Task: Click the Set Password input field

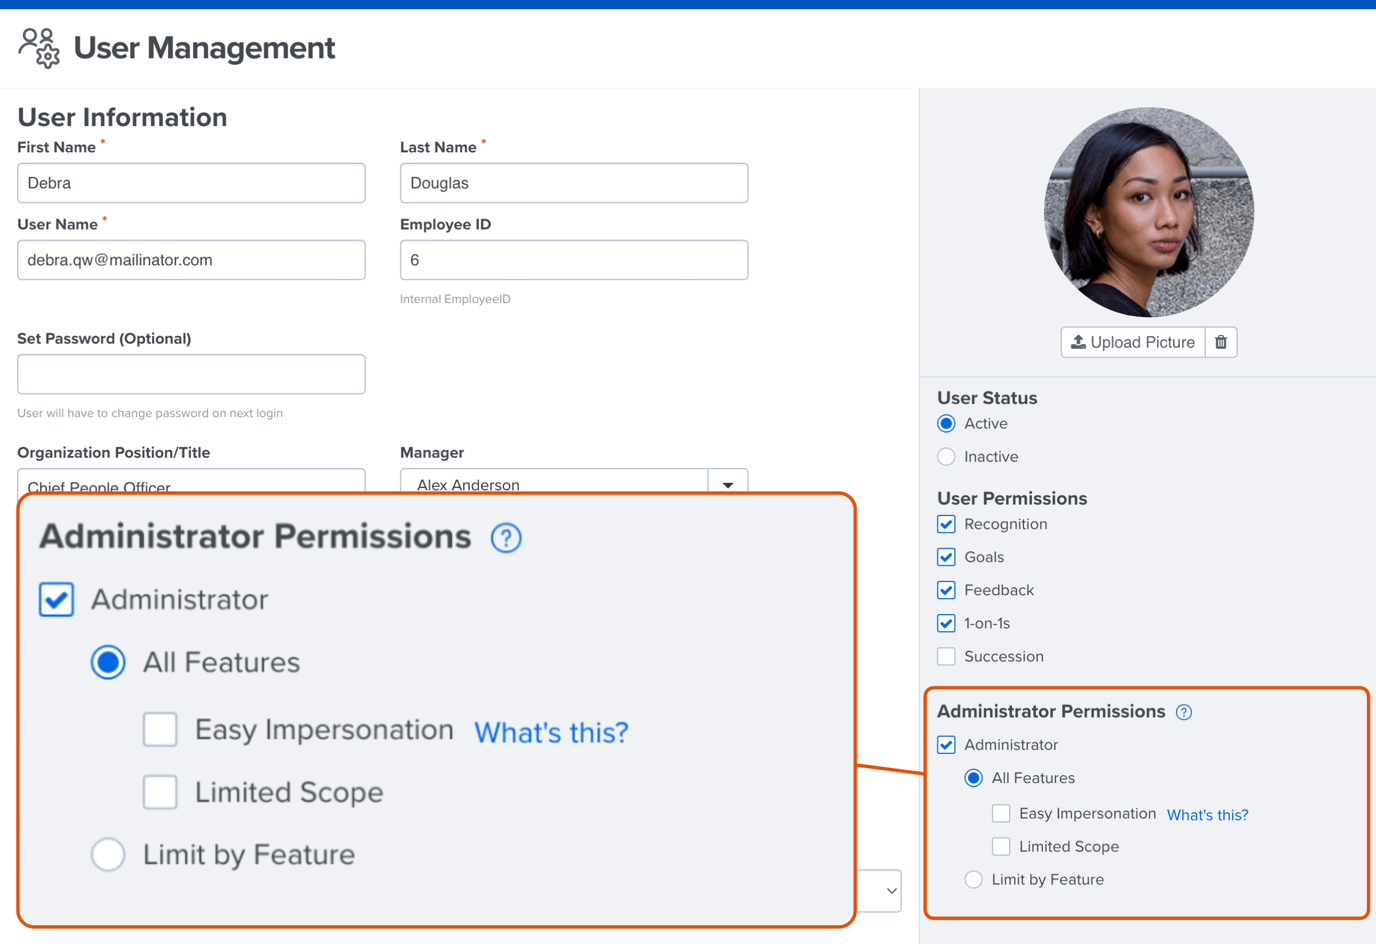Action: [190, 374]
